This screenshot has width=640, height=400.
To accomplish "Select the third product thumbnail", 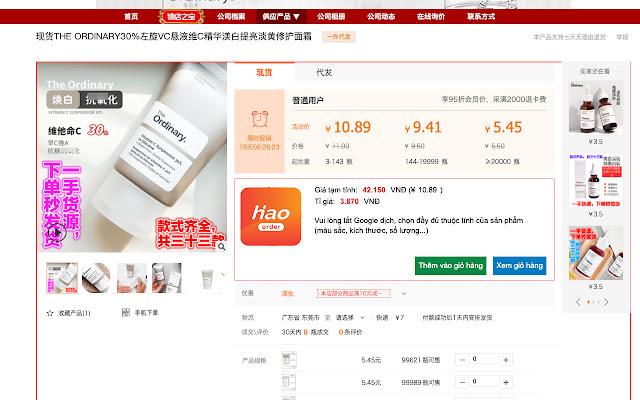I will click(x=131, y=278).
